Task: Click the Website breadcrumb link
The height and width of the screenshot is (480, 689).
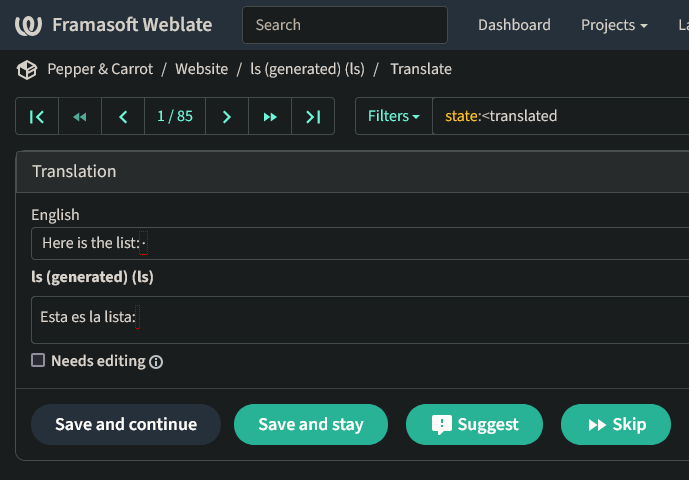Action: point(201,69)
